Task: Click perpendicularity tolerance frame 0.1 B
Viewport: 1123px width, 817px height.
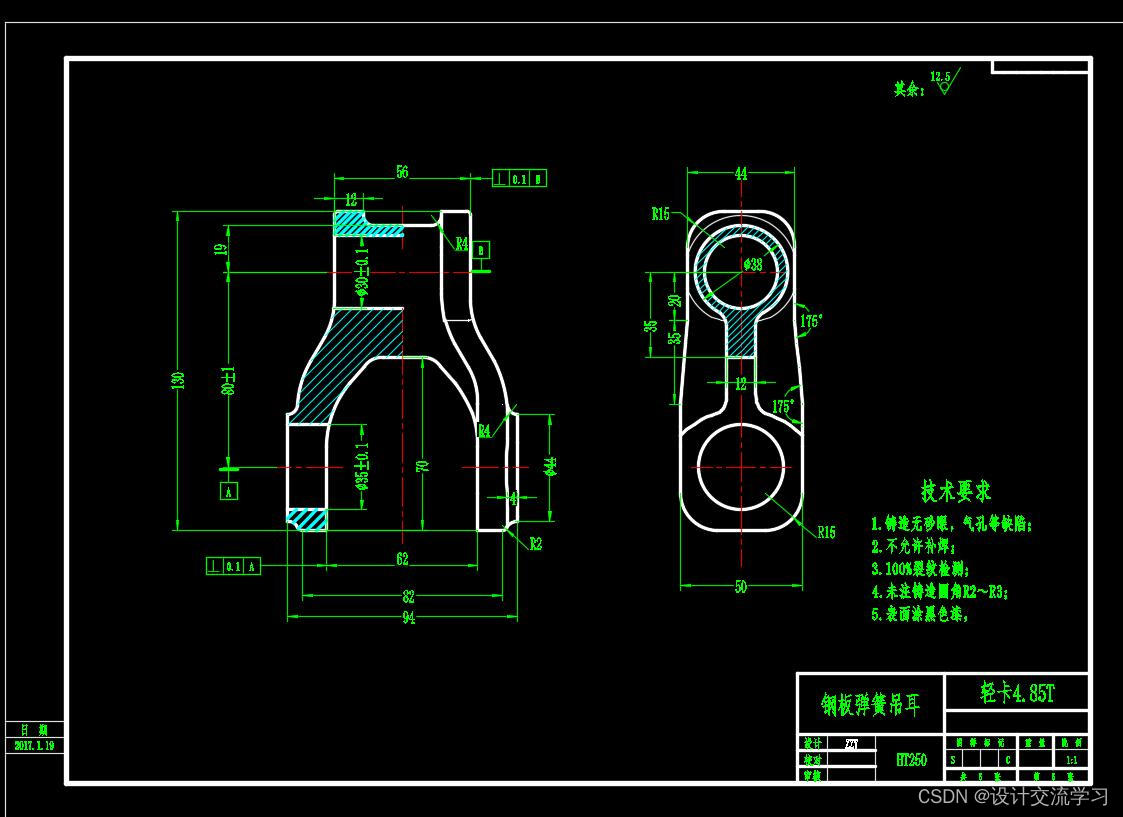Action: point(519,179)
